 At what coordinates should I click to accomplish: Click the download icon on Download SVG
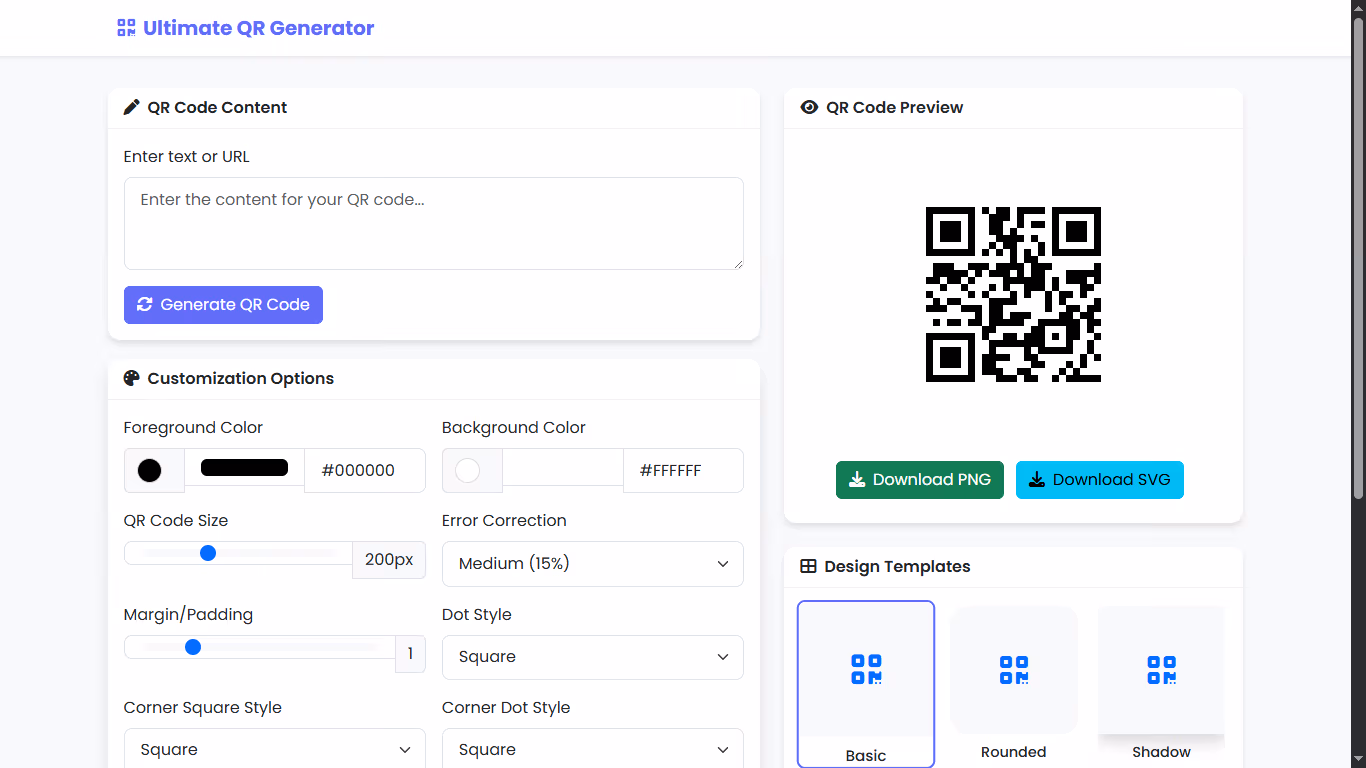[x=1037, y=480]
